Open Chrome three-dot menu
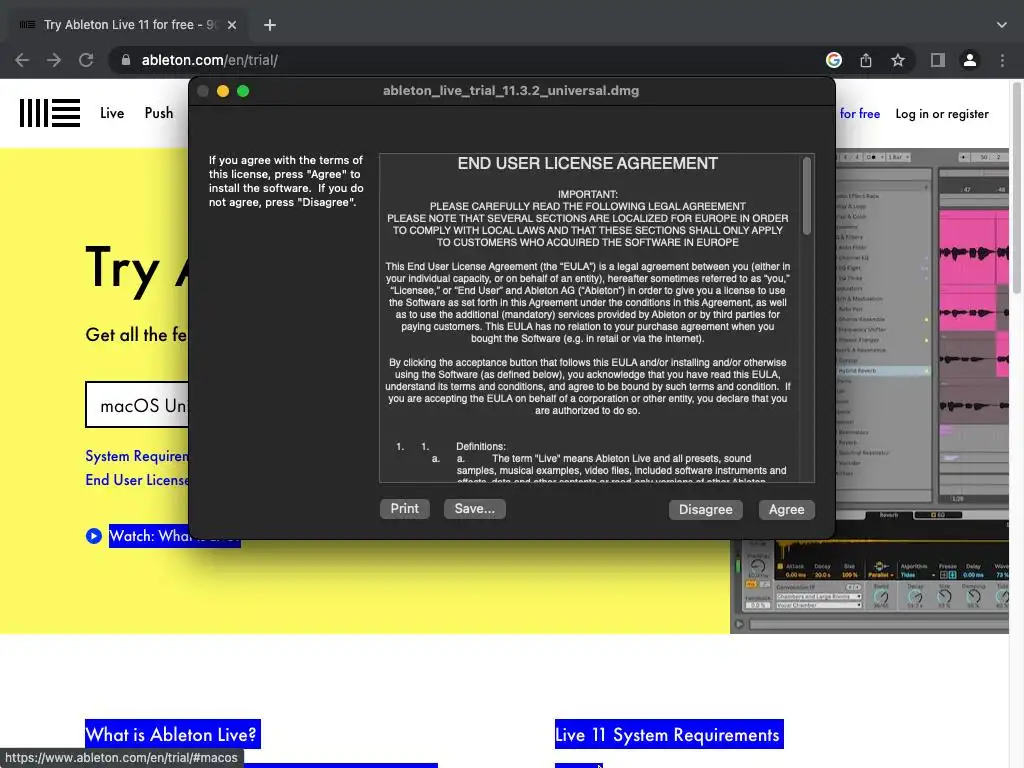 [1002, 60]
